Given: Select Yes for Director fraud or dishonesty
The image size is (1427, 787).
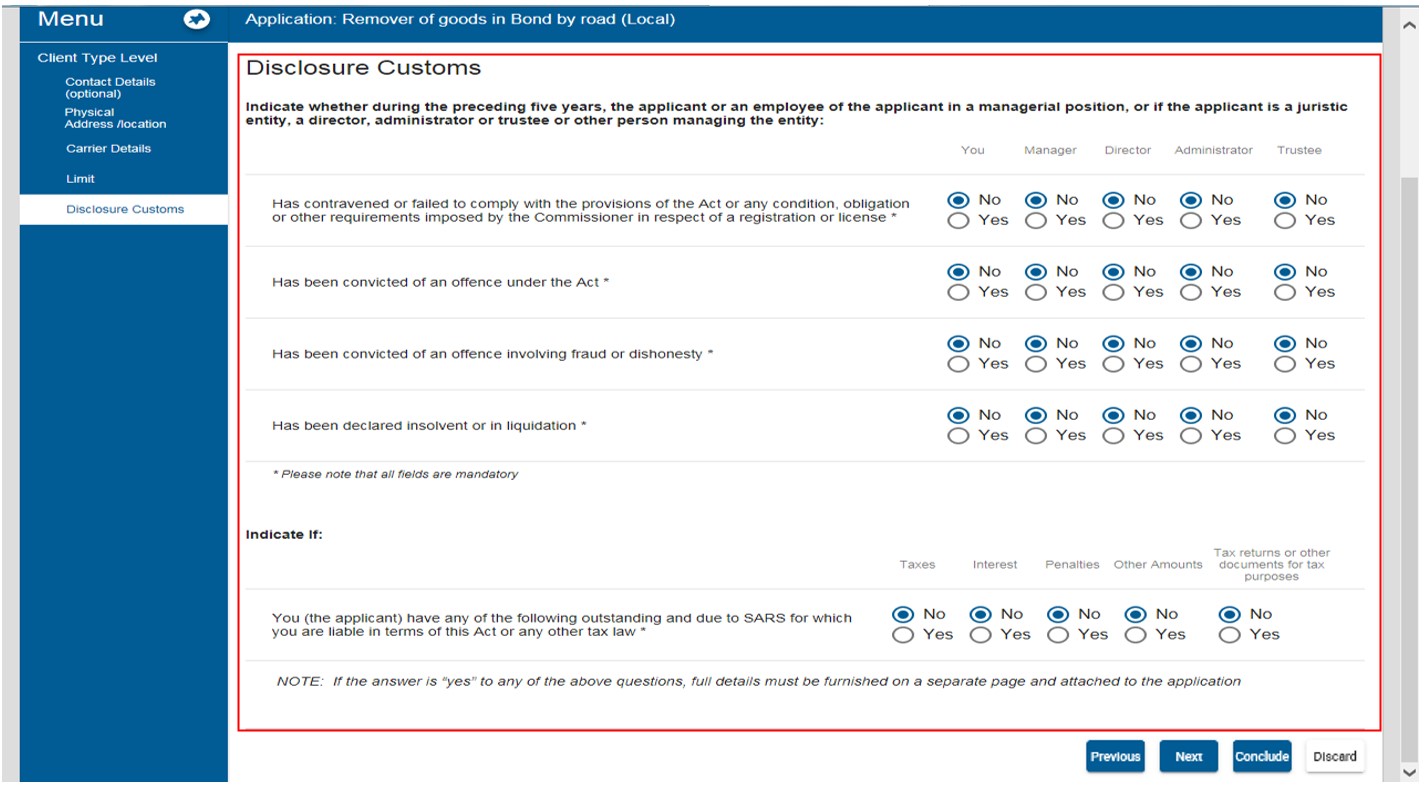Looking at the screenshot, I should tap(1114, 365).
